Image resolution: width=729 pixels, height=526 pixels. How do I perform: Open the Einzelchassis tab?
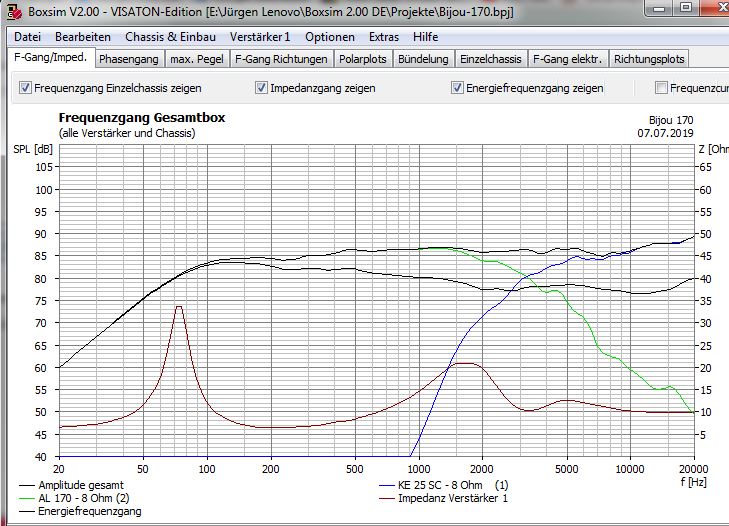[x=490, y=59]
